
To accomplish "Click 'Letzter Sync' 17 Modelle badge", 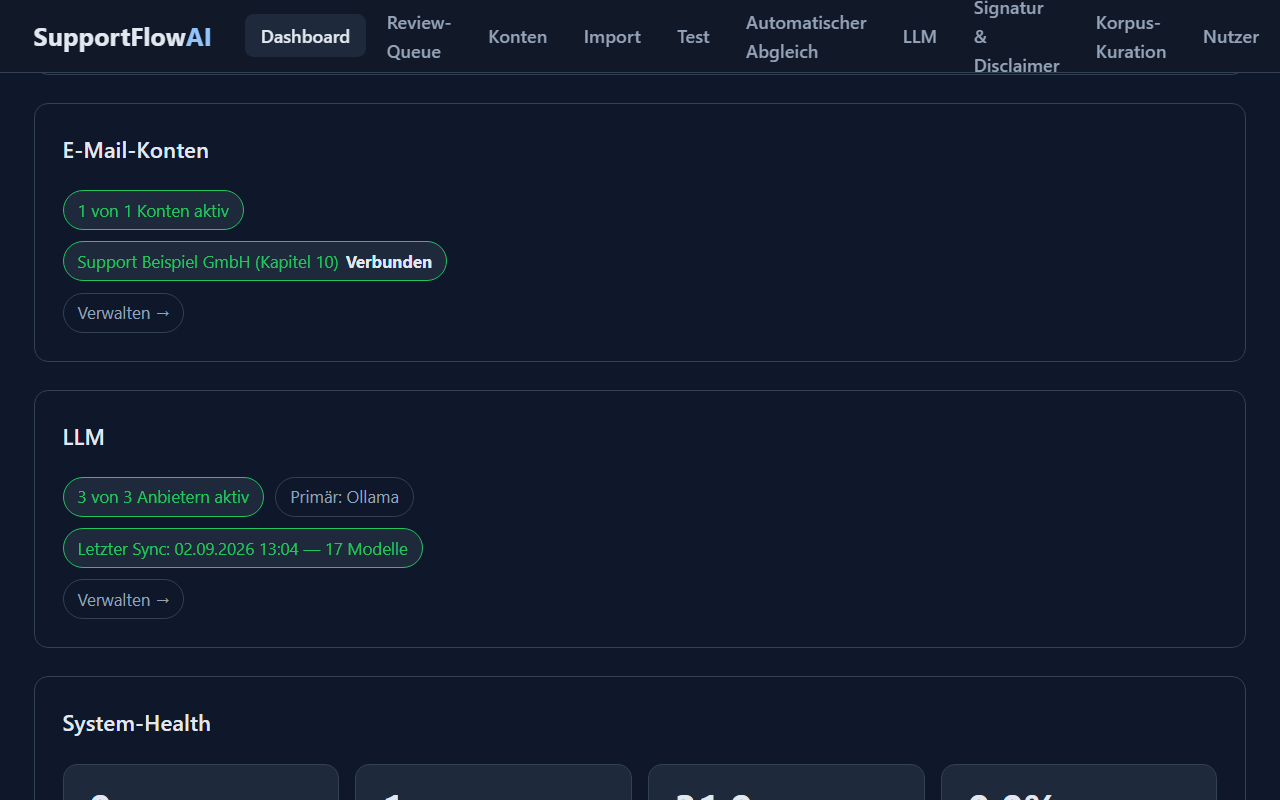I will (x=243, y=549).
